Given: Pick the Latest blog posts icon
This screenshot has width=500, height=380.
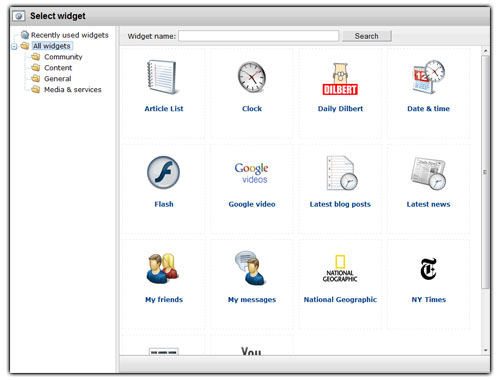Looking at the screenshot, I should (341, 173).
